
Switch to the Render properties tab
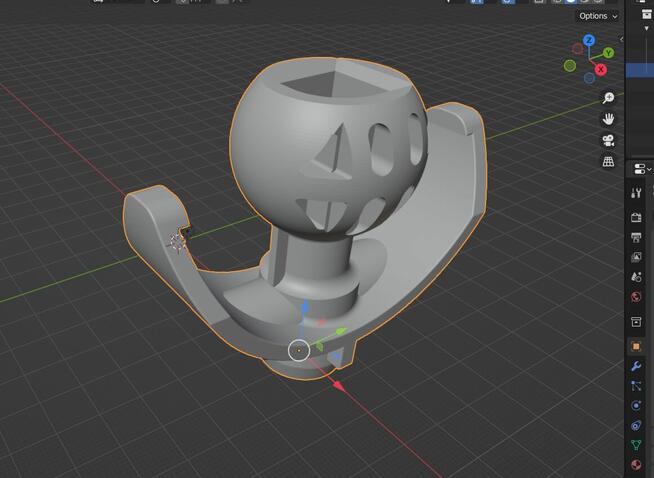(x=636, y=217)
